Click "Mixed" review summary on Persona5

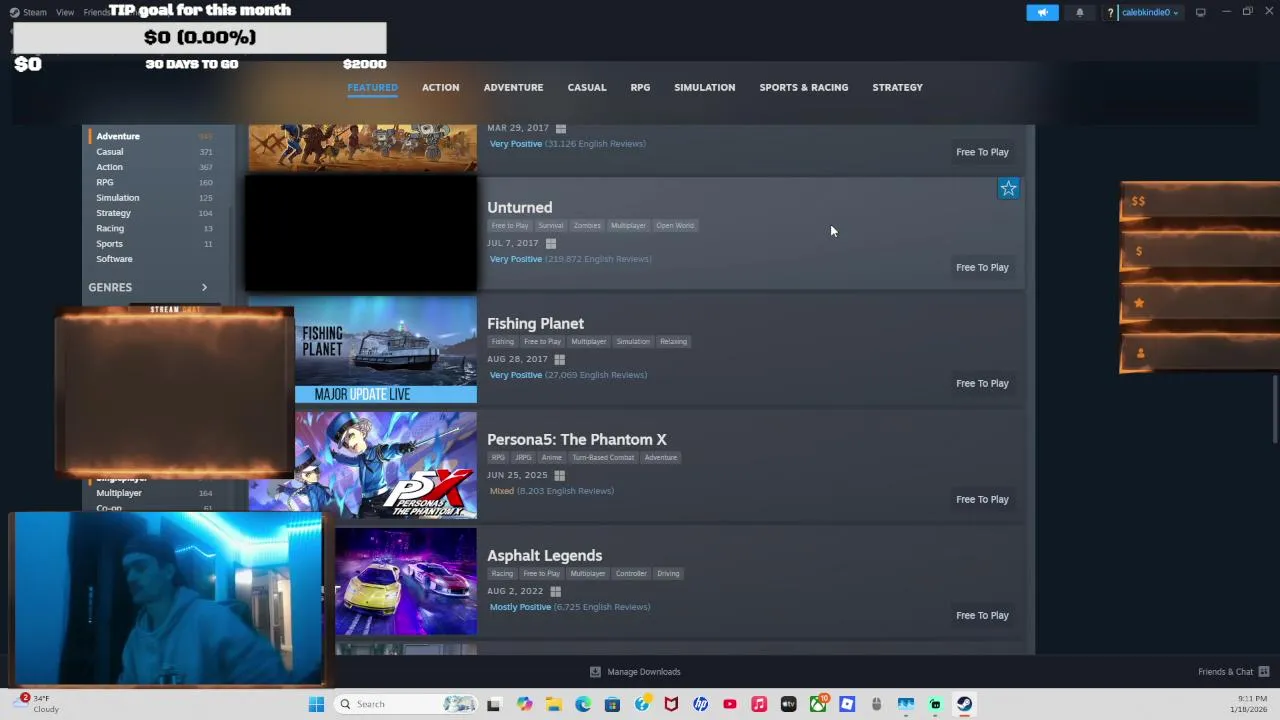(x=502, y=491)
